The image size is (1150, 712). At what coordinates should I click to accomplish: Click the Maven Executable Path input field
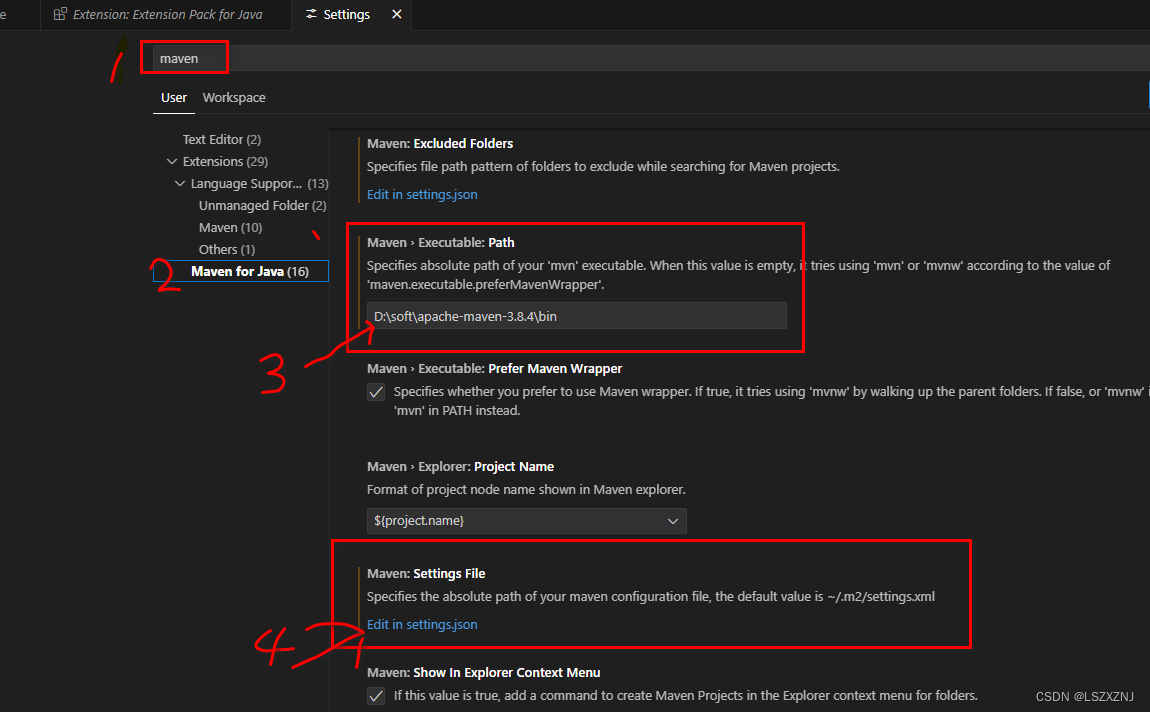coord(576,316)
